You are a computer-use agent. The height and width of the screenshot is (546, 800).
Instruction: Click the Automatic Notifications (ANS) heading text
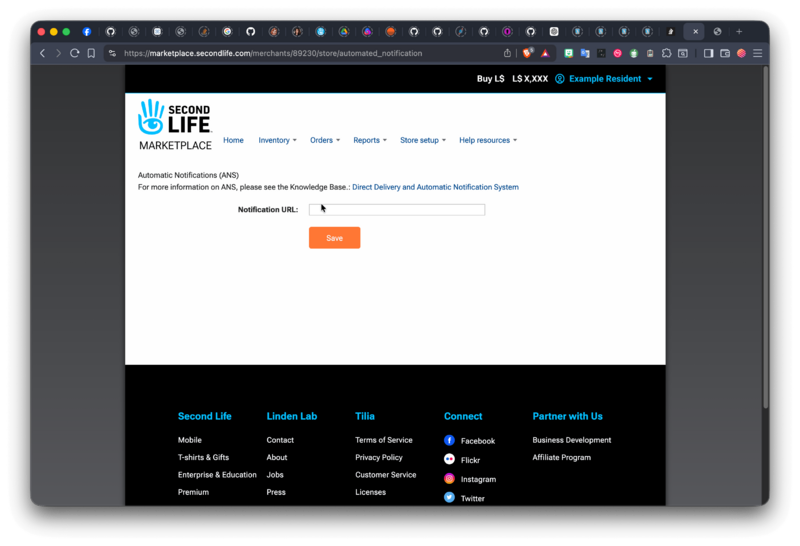[x=188, y=175]
